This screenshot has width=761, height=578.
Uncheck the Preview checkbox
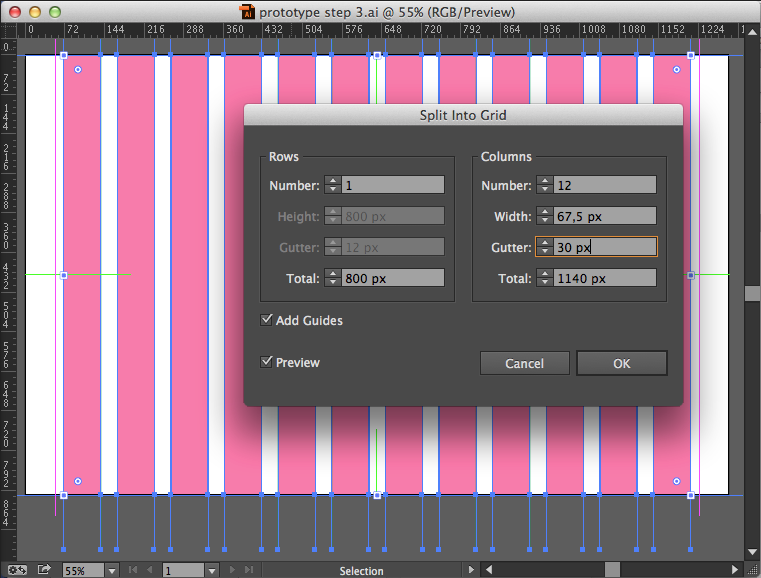click(267, 362)
